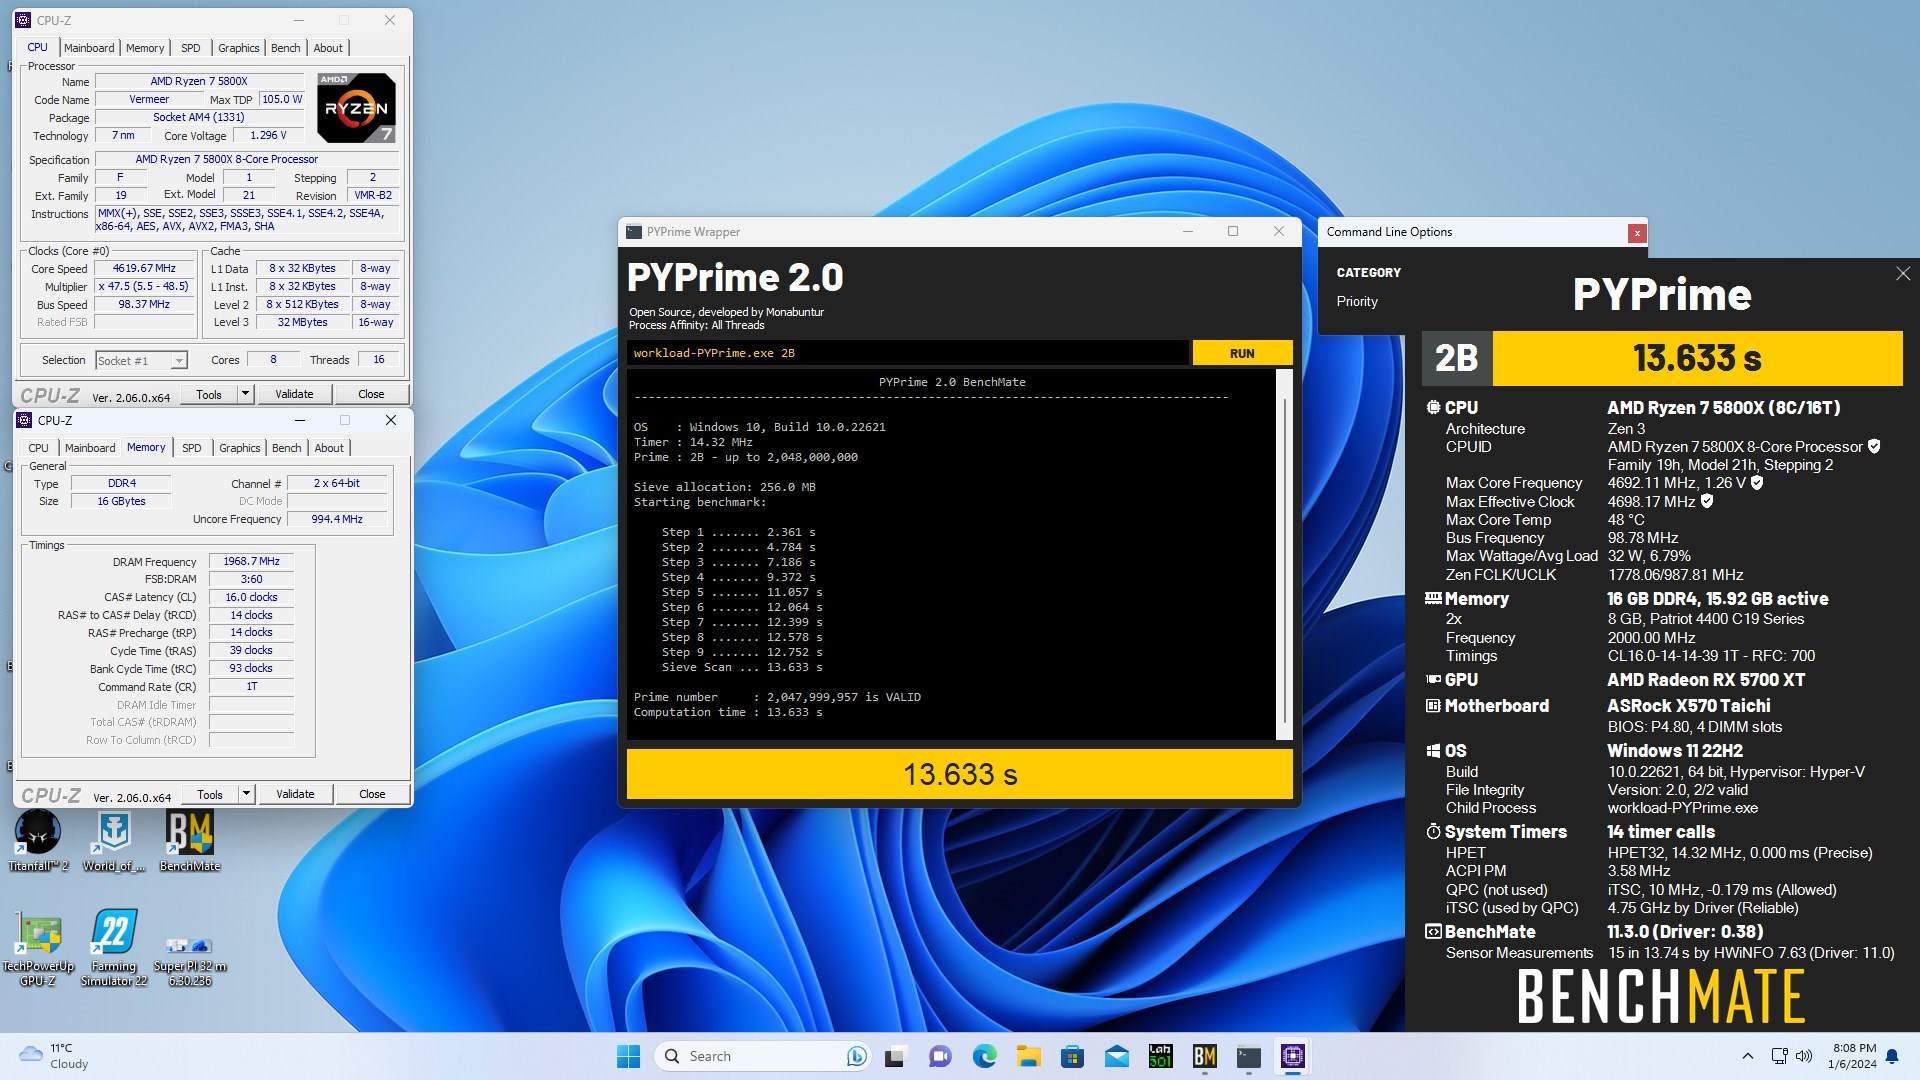Image resolution: width=1920 pixels, height=1080 pixels.
Task: Click Close button in the bottom CPU-Z window
Action: click(x=372, y=794)
